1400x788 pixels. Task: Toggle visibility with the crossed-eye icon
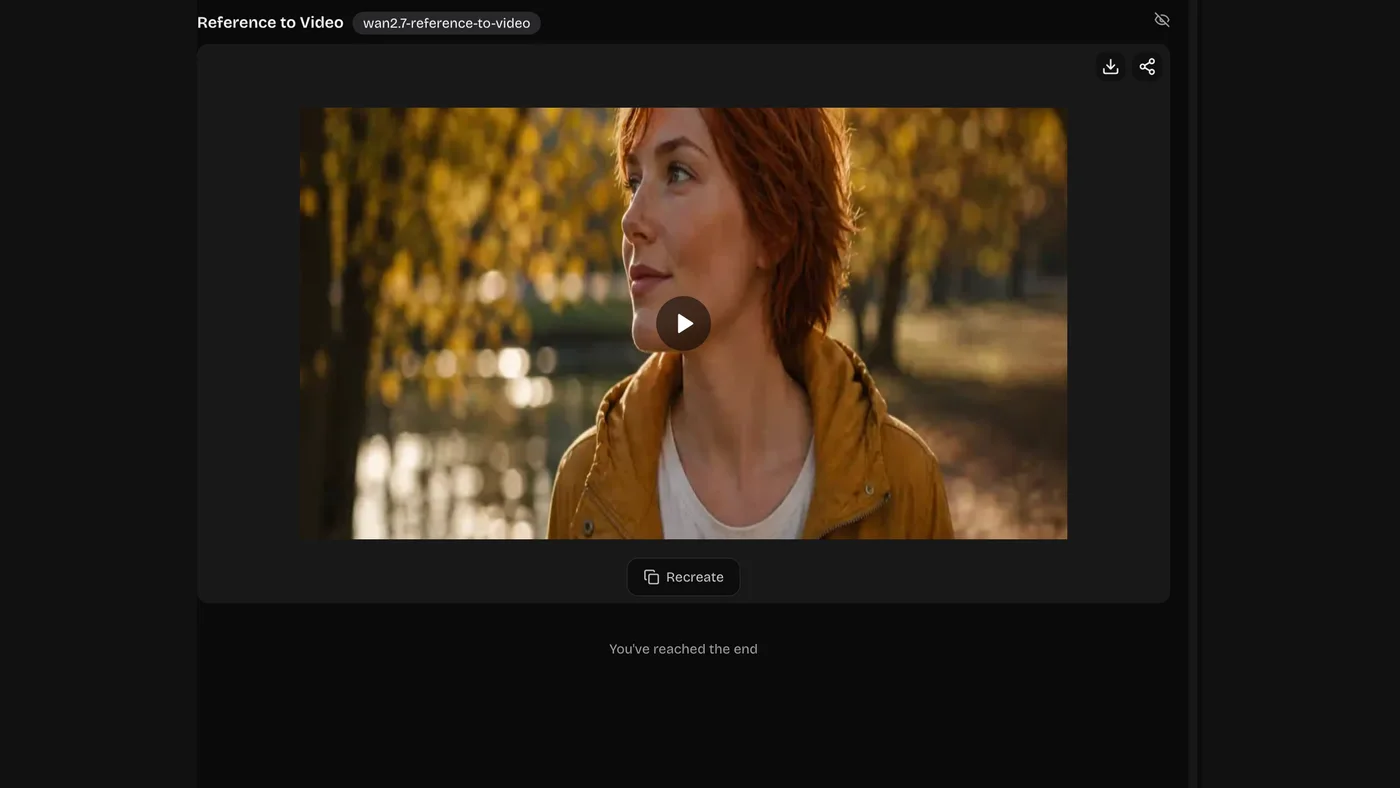1162,20
